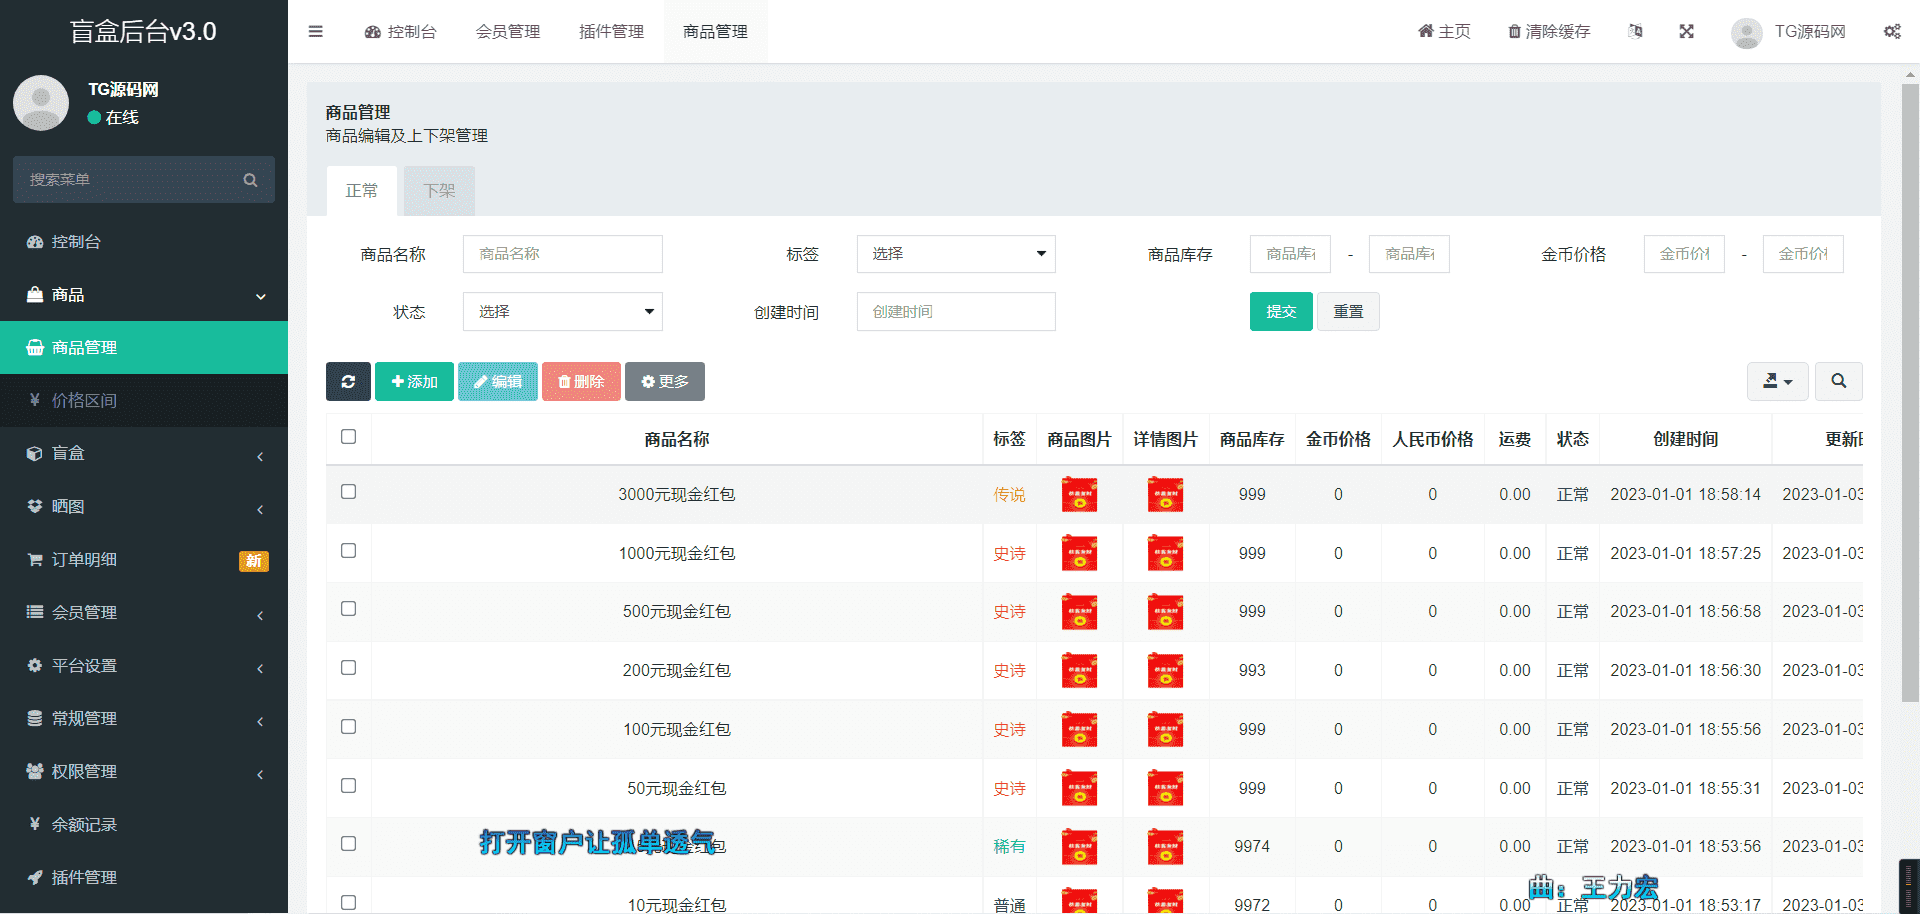Open the table search icon button
Screen dimensions: 1920x914
click(x=1838, y=381)
